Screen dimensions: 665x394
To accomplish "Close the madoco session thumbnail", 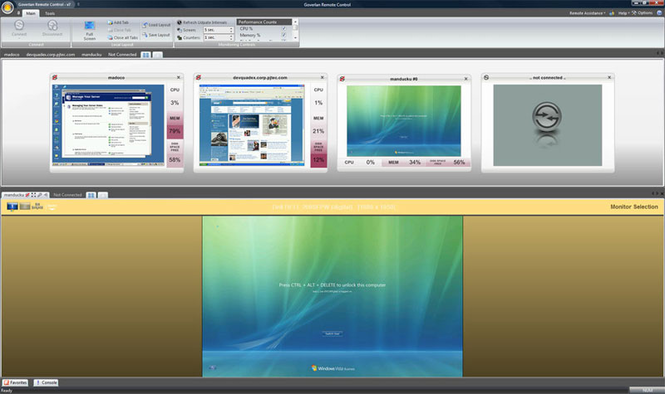I will point(179,77).
